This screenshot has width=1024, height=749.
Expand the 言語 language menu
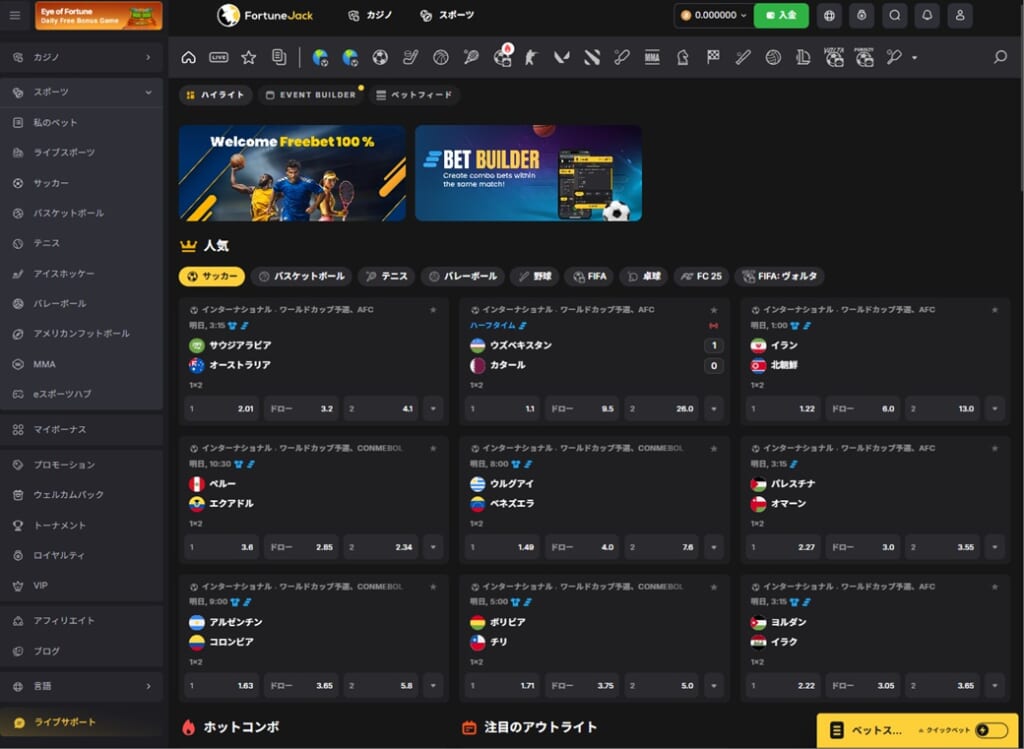coord(82,686)
